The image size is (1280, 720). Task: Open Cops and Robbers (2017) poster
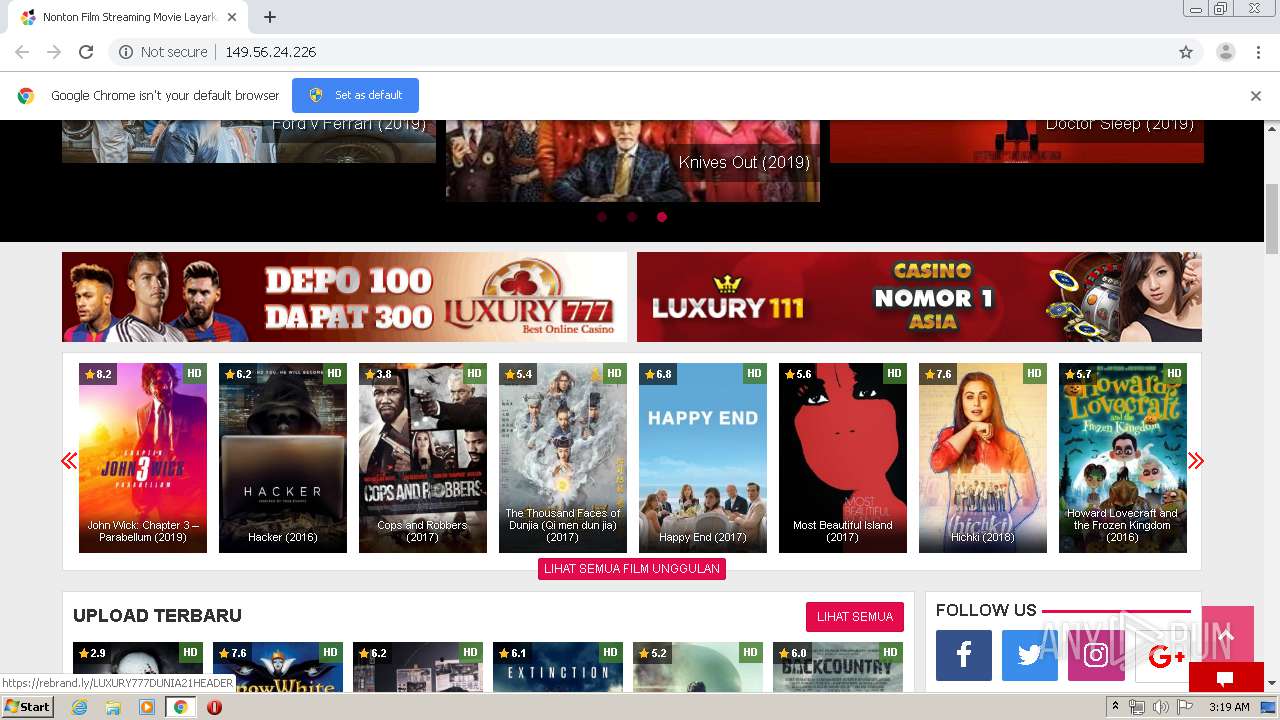coord(423,458)
